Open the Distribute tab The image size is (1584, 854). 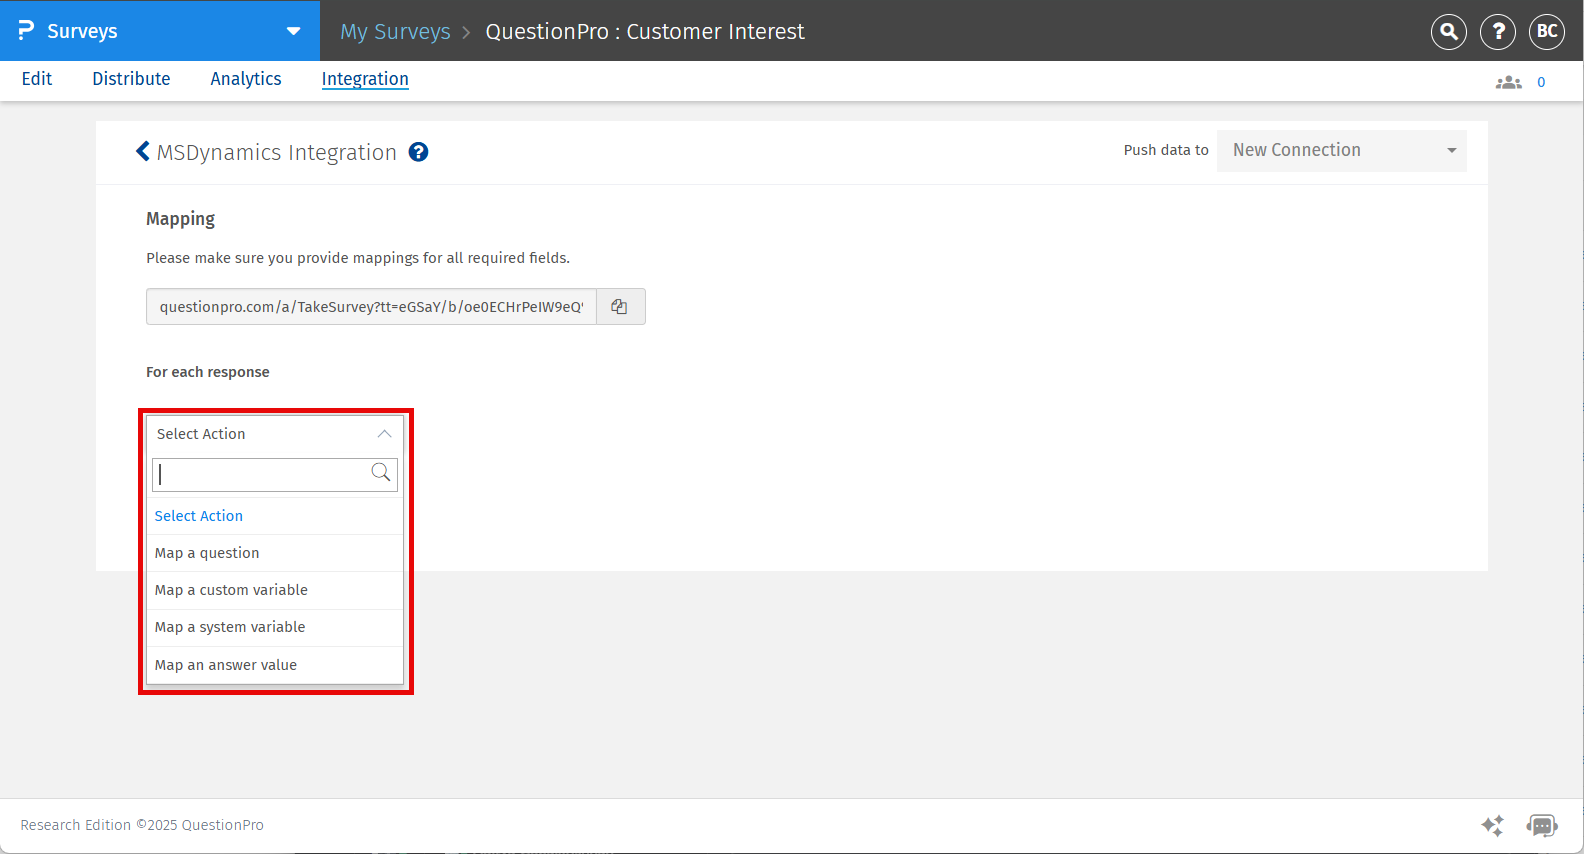click(131, 79)
